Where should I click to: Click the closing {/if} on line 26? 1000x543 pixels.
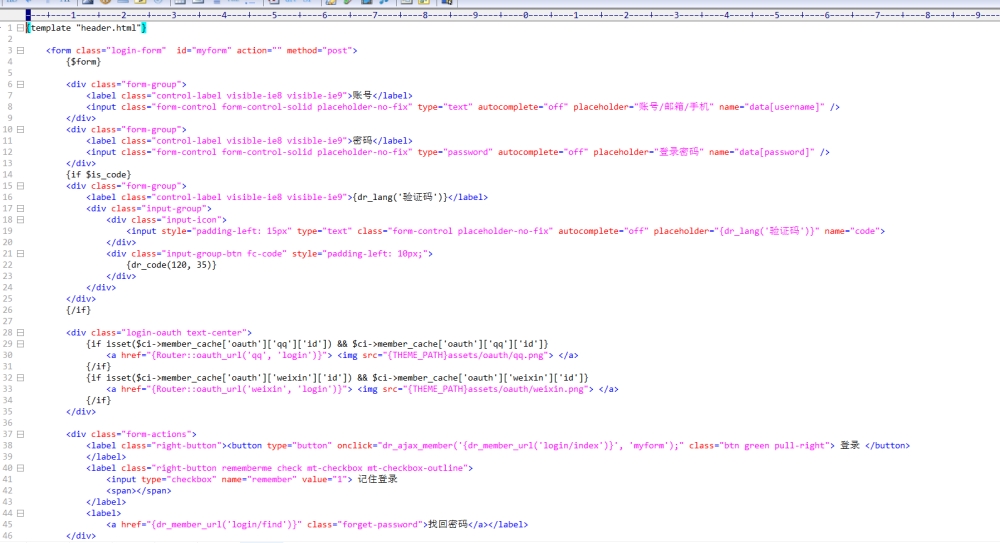78,310
